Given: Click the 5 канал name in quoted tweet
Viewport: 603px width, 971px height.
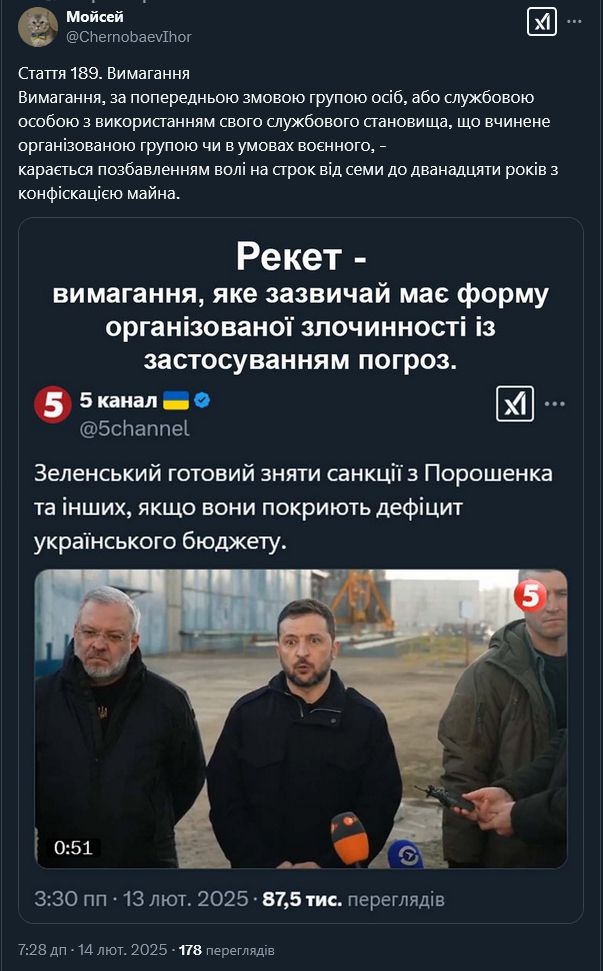Looking at the screenshot, I should click(118, 401).
